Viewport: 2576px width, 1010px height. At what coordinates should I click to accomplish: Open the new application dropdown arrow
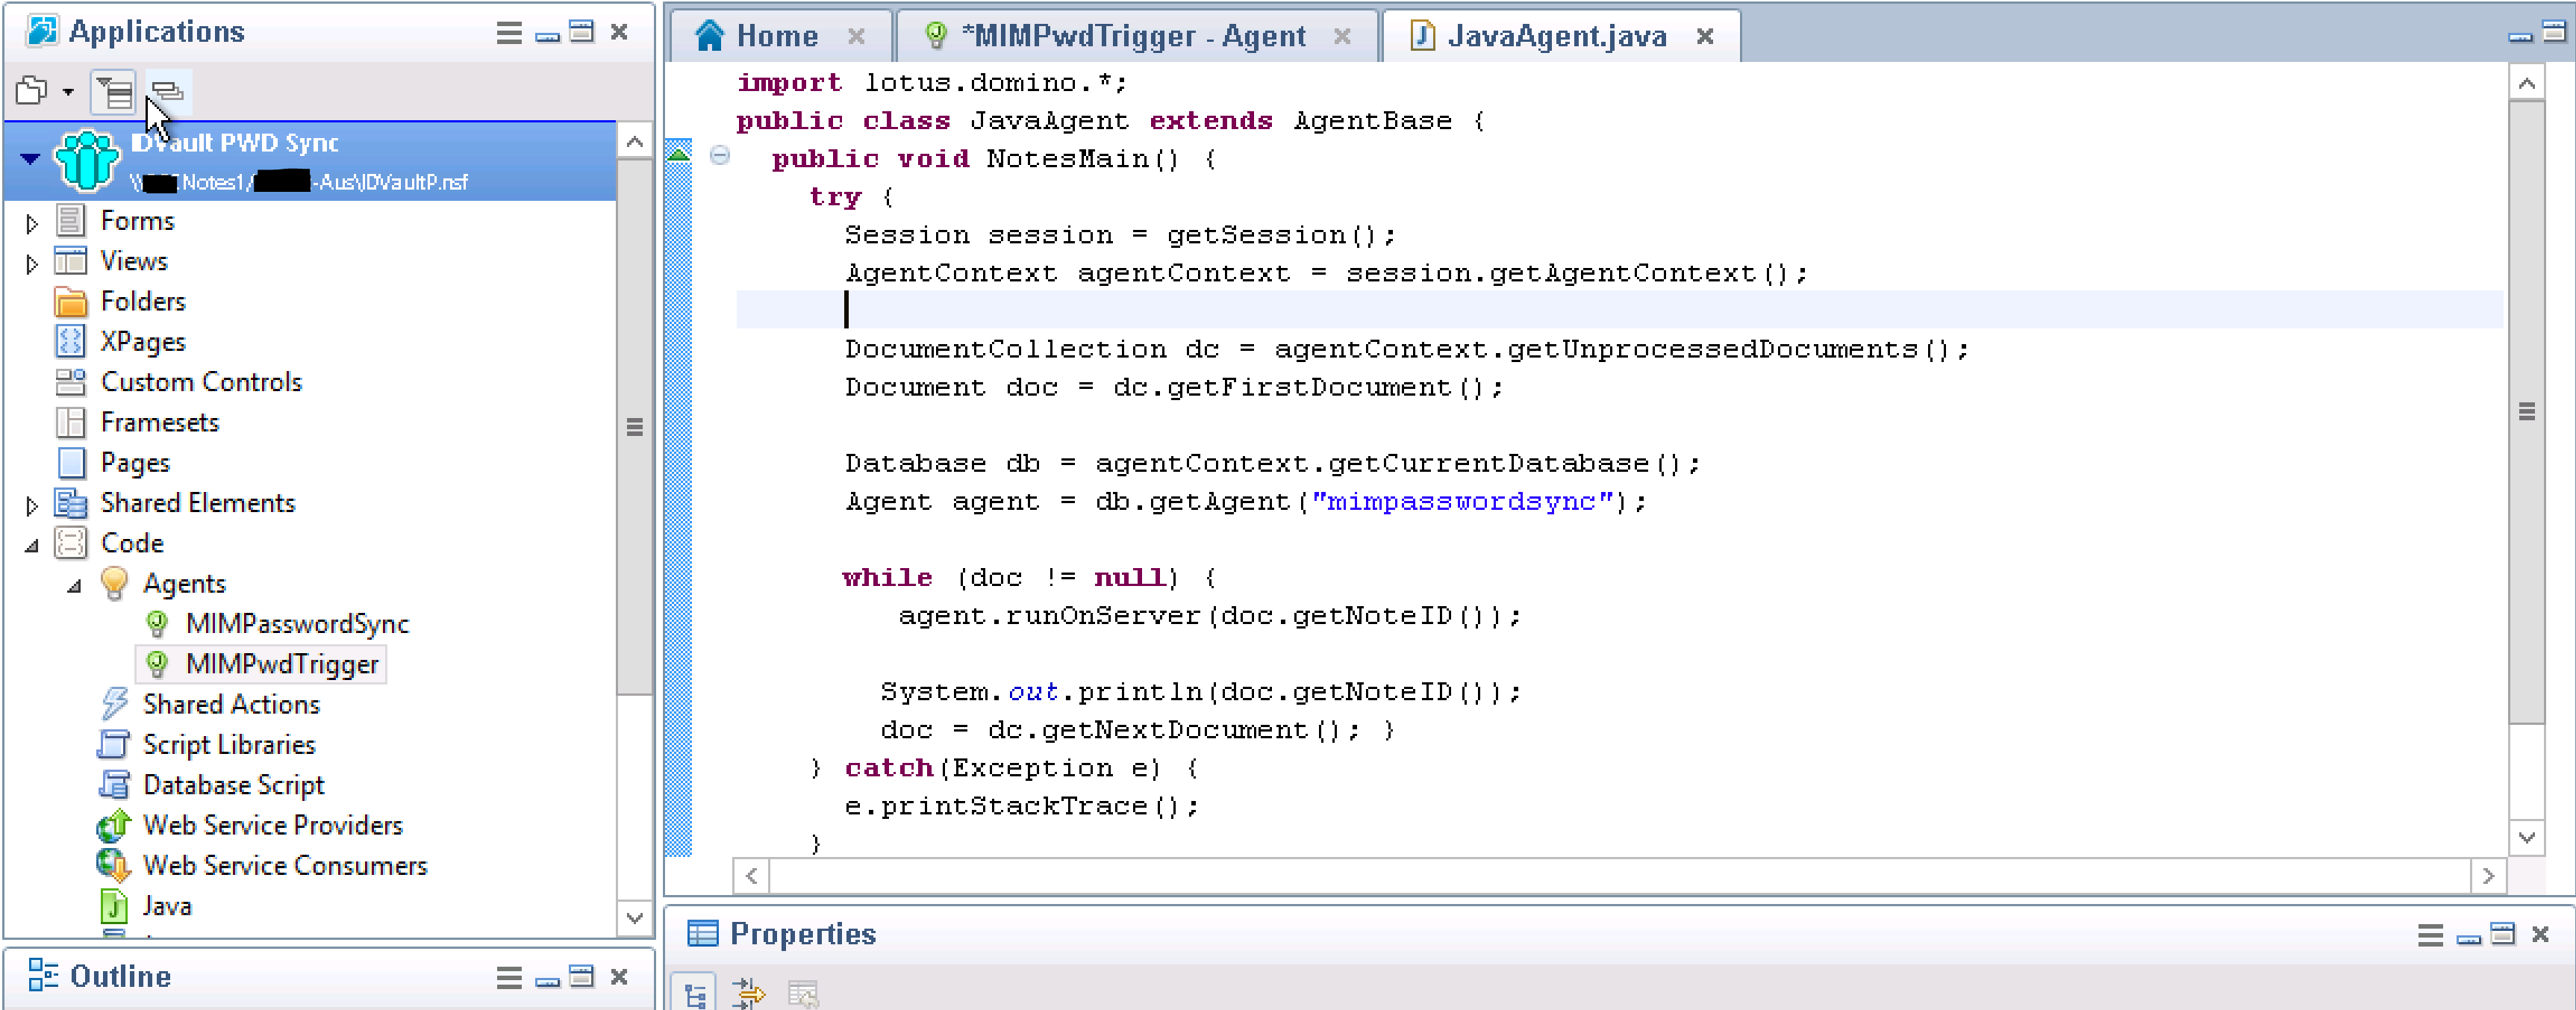click(68, 91)
